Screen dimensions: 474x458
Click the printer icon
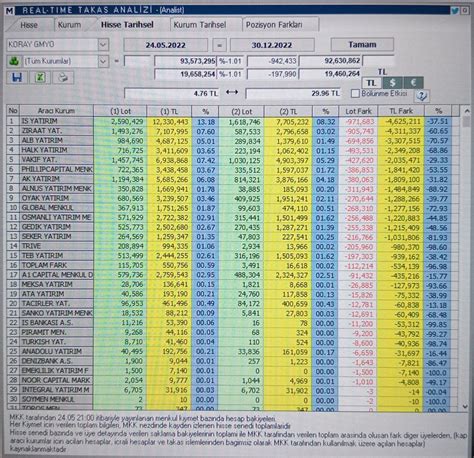(63, 78)
